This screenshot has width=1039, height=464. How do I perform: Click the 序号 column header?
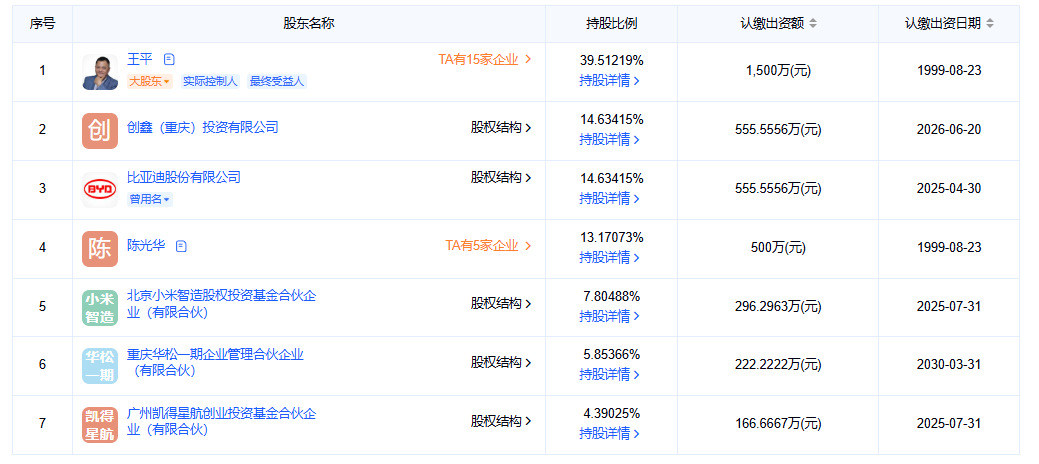click(42, 24)
